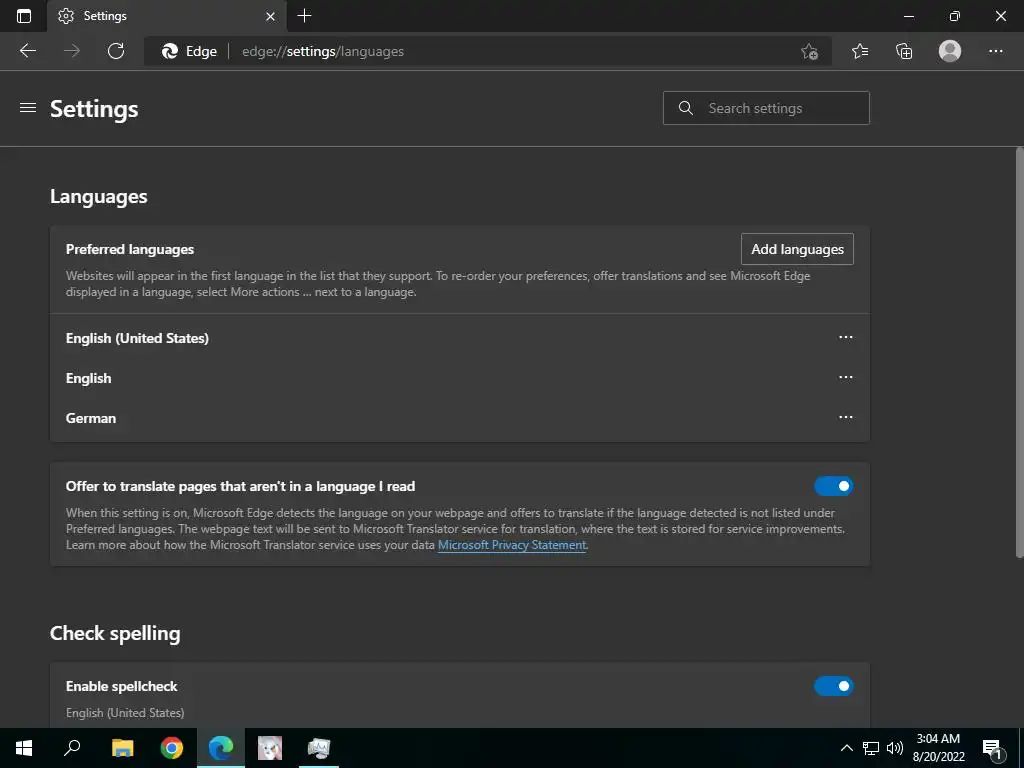1024x768 pixels.
Task: Open the Settings hamburger menu
Action: click(28, 108)
